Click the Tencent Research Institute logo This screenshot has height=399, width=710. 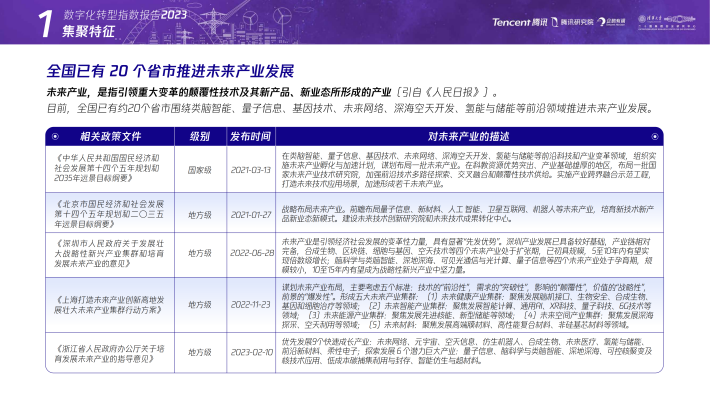(x=572, y=22)
